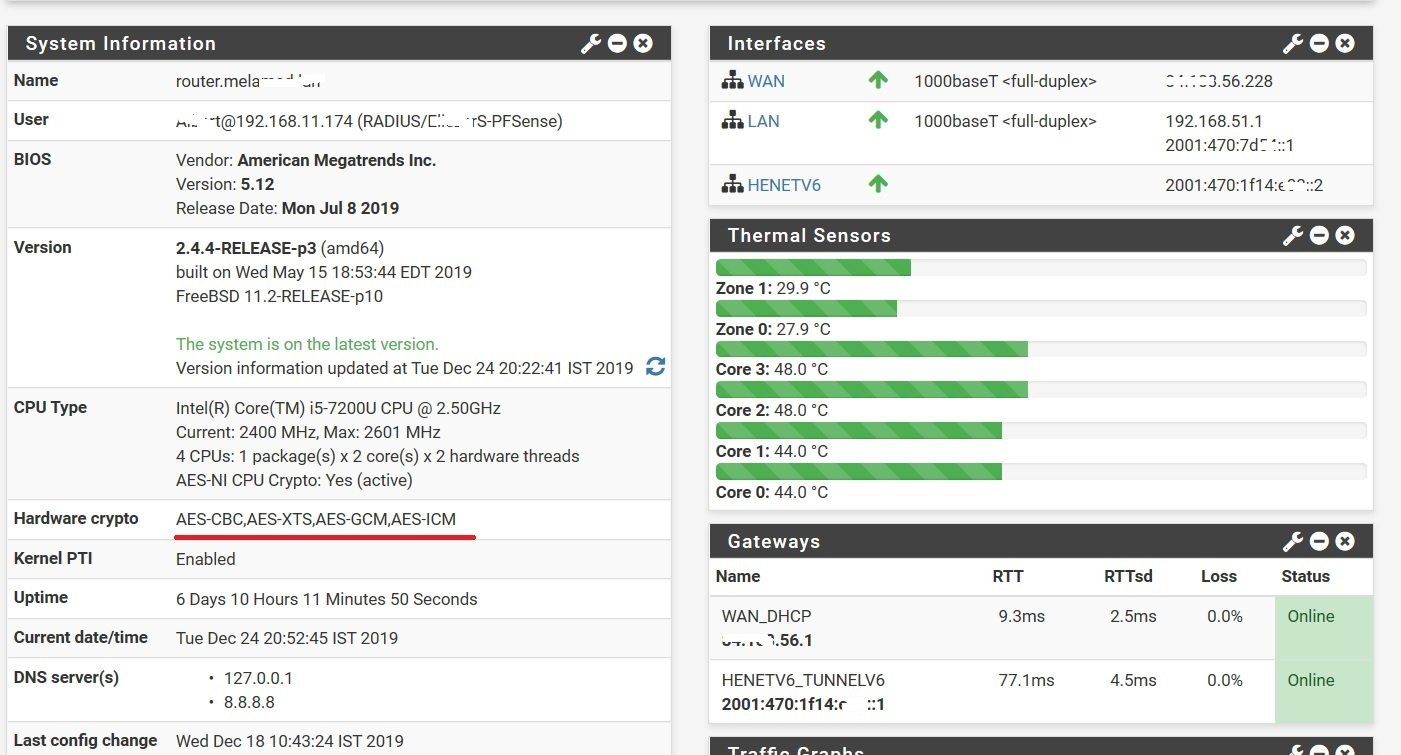Minimize the Interfaces widget panel
Viewport: 1401px width, 755px height.
(1320, 43)
